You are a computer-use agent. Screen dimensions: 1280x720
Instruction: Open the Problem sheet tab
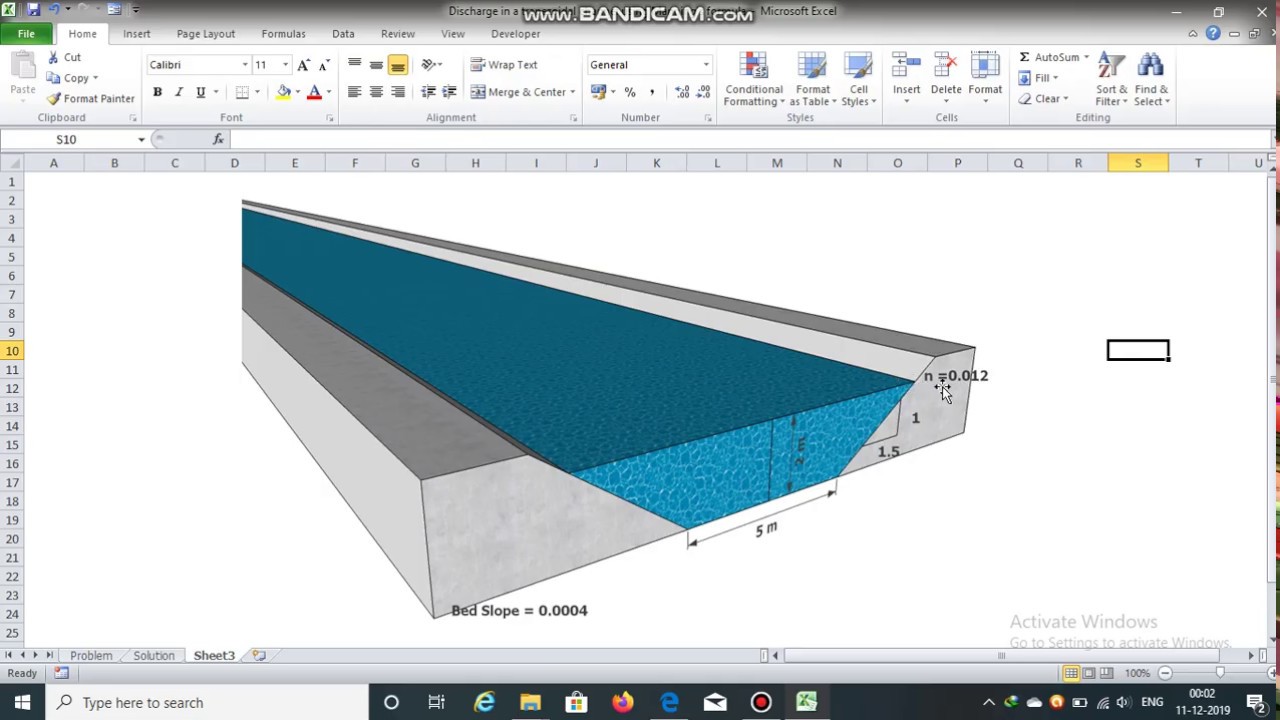[91, 656]
